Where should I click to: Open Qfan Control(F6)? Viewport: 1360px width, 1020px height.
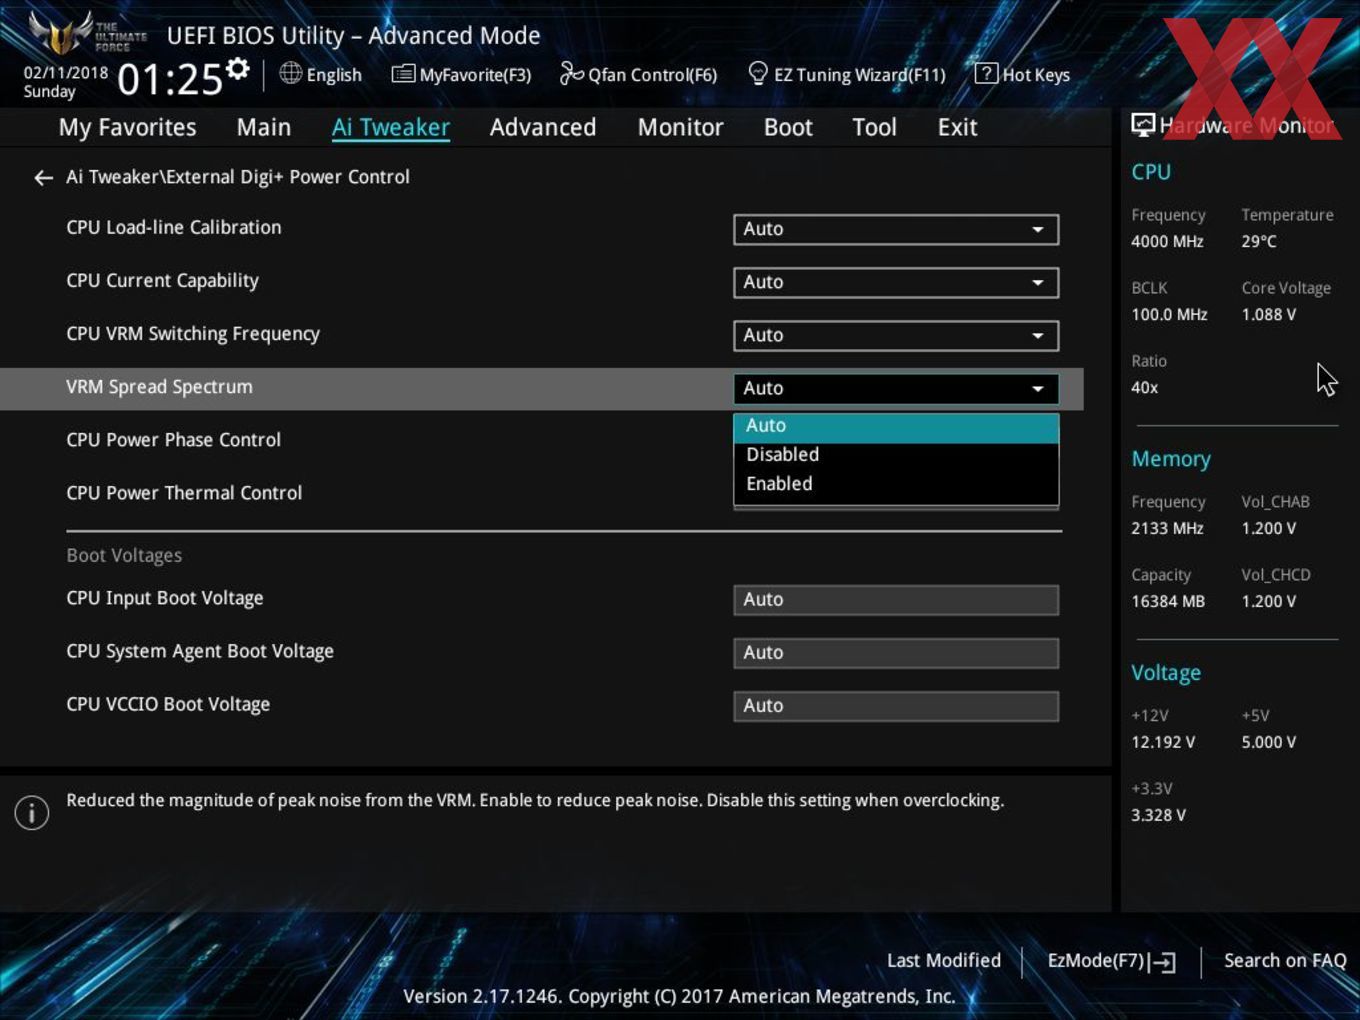(638, 74)
